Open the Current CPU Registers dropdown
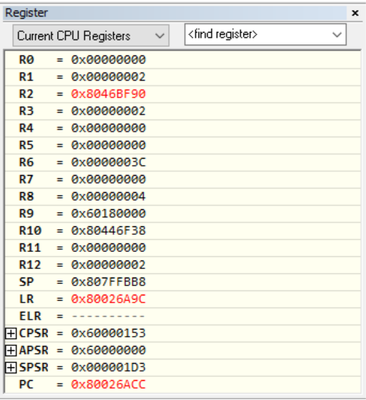The image size is (366, 400). click(91, 35)
